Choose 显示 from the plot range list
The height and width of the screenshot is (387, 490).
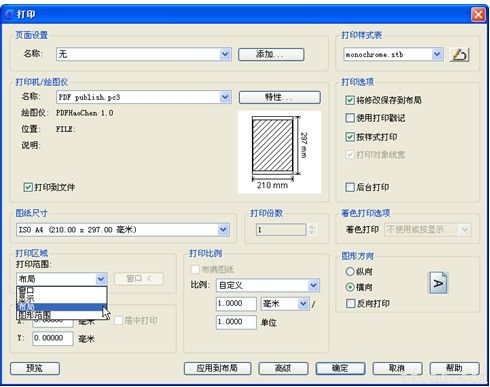pos(62,298)
